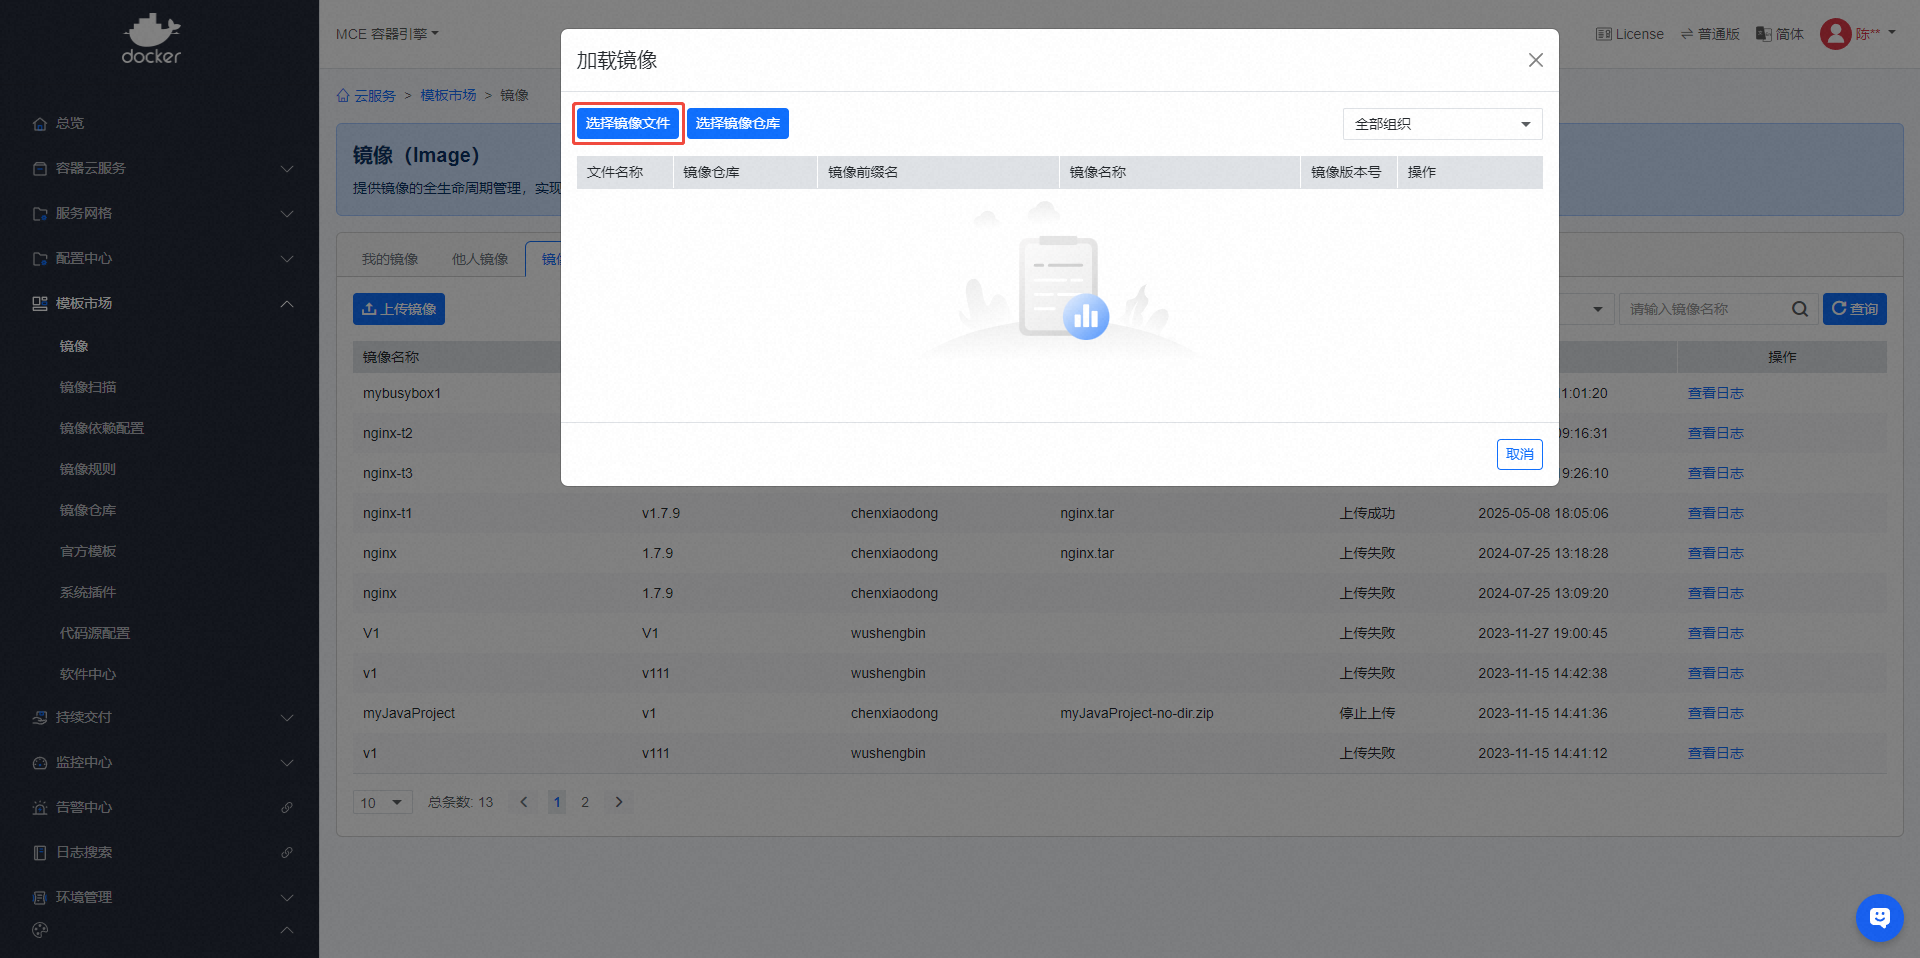This screenshot has width=1920, height=958.
Task: Expand the 容器云服务 sidebar menu
Action: pyautogui.click(x=160, y=168)
